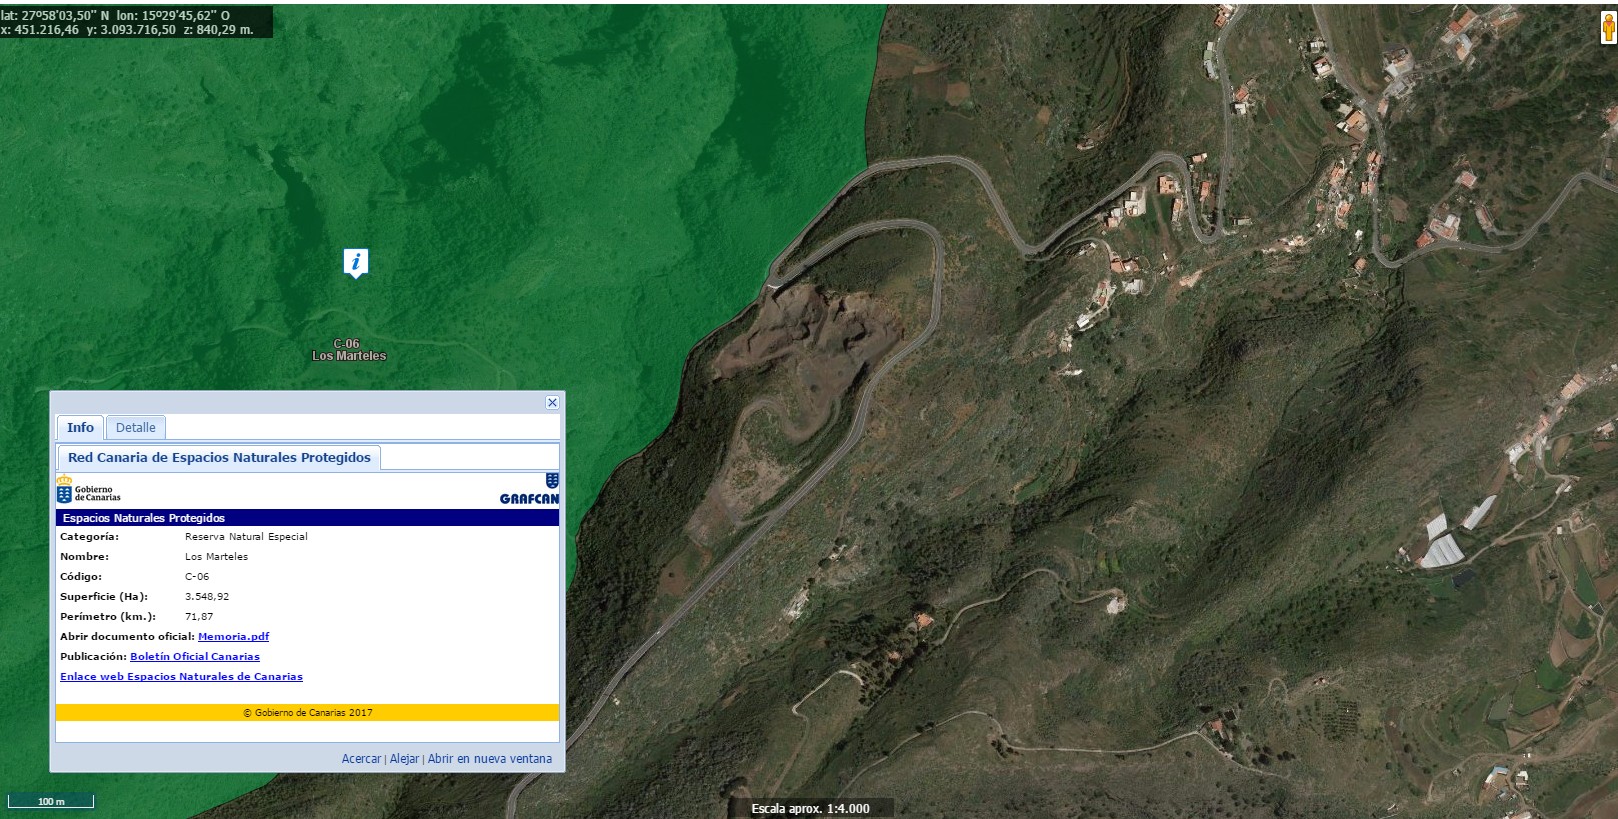Click the GRAFCAN logo

(x=530, y=490)
